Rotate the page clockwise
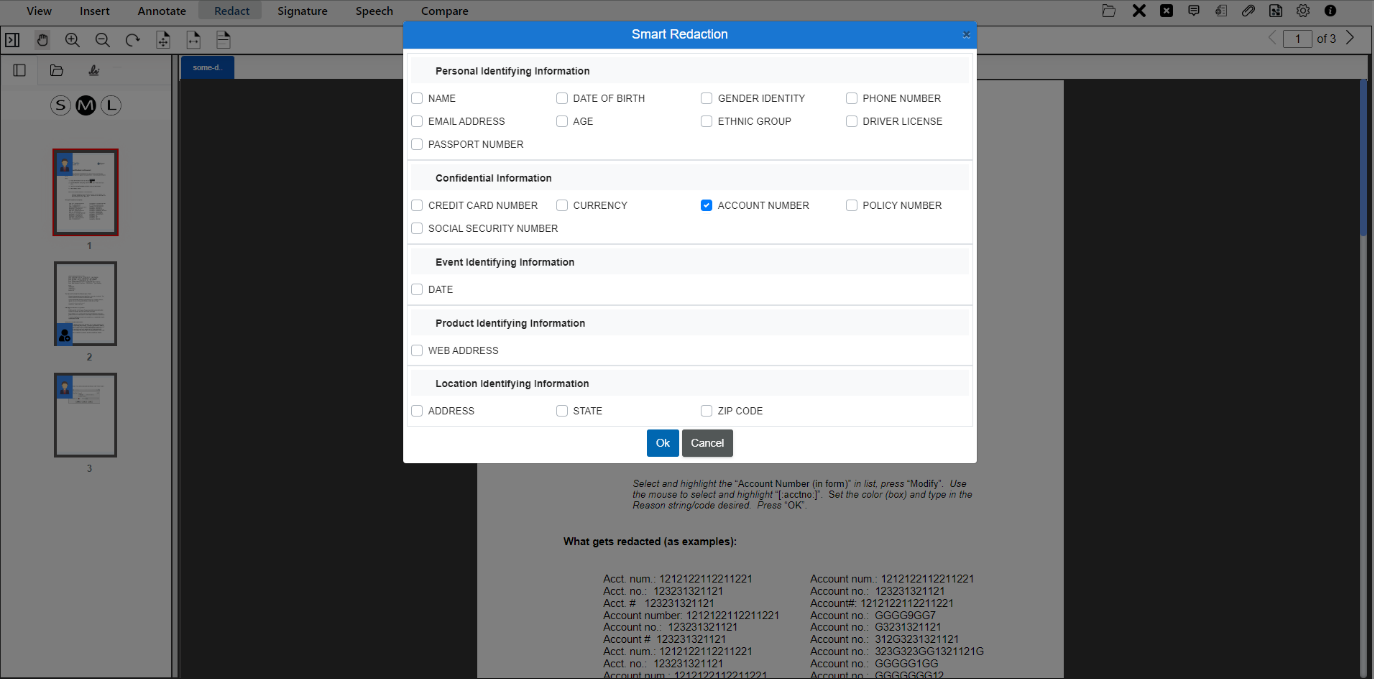 tap(132, 40)
